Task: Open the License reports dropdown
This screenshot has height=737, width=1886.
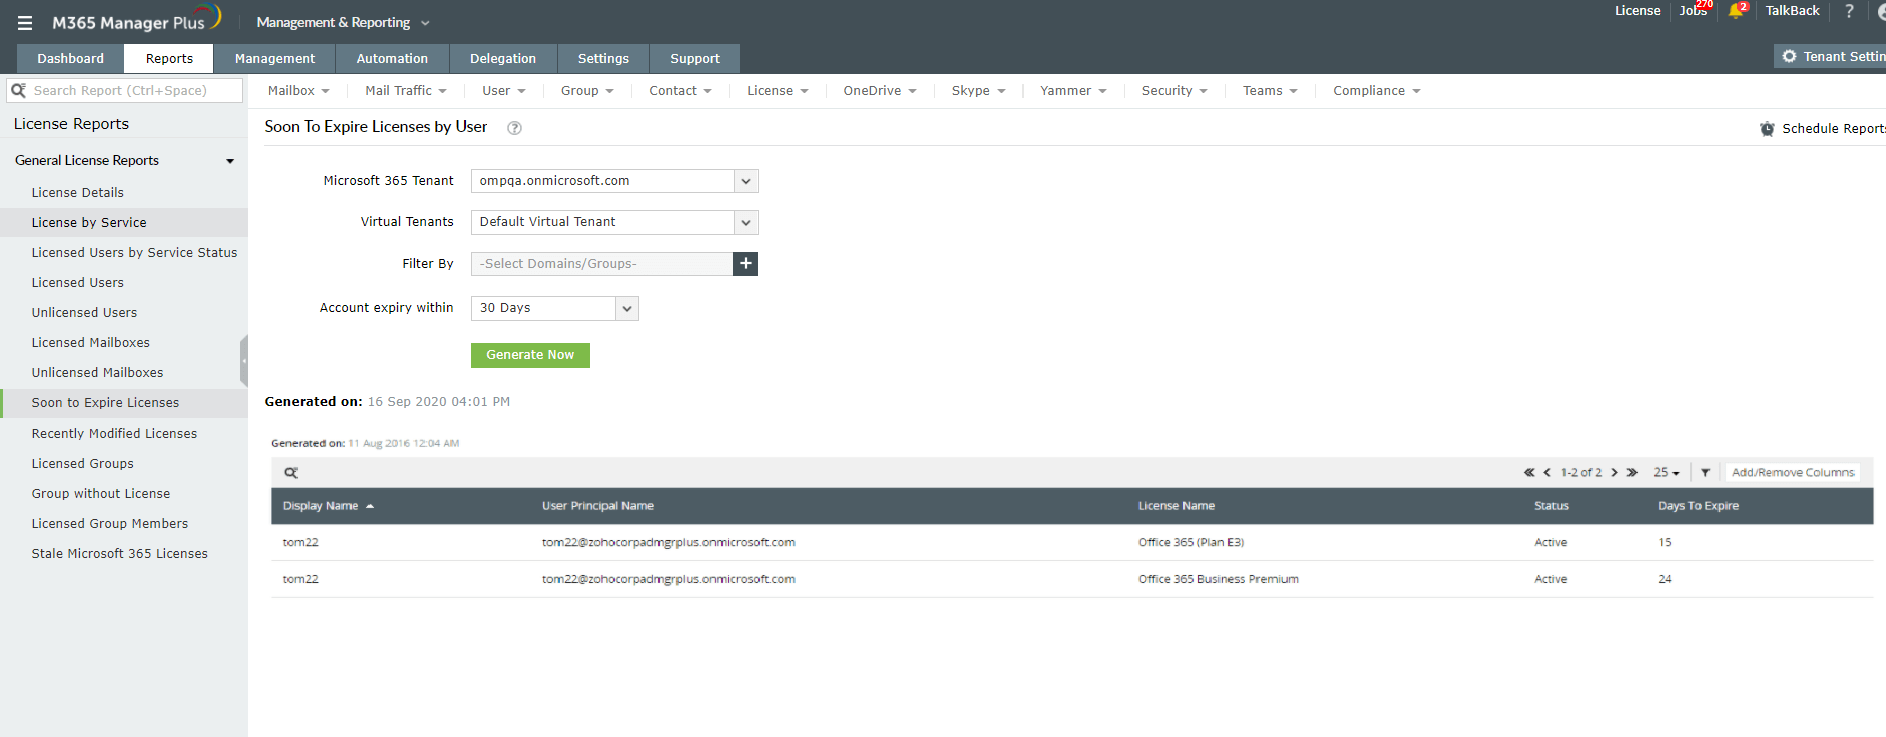Action: [778, 91]
